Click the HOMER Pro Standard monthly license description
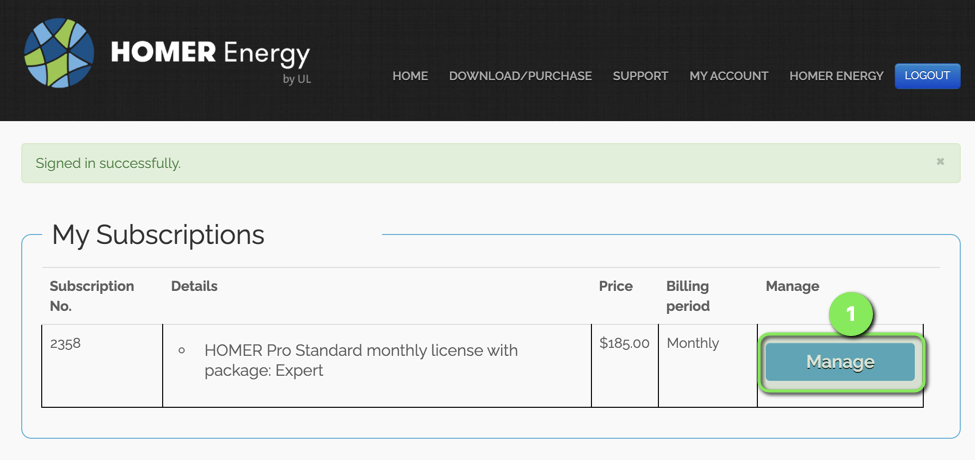Screen dimensions: 975x460 coord(361,360)
